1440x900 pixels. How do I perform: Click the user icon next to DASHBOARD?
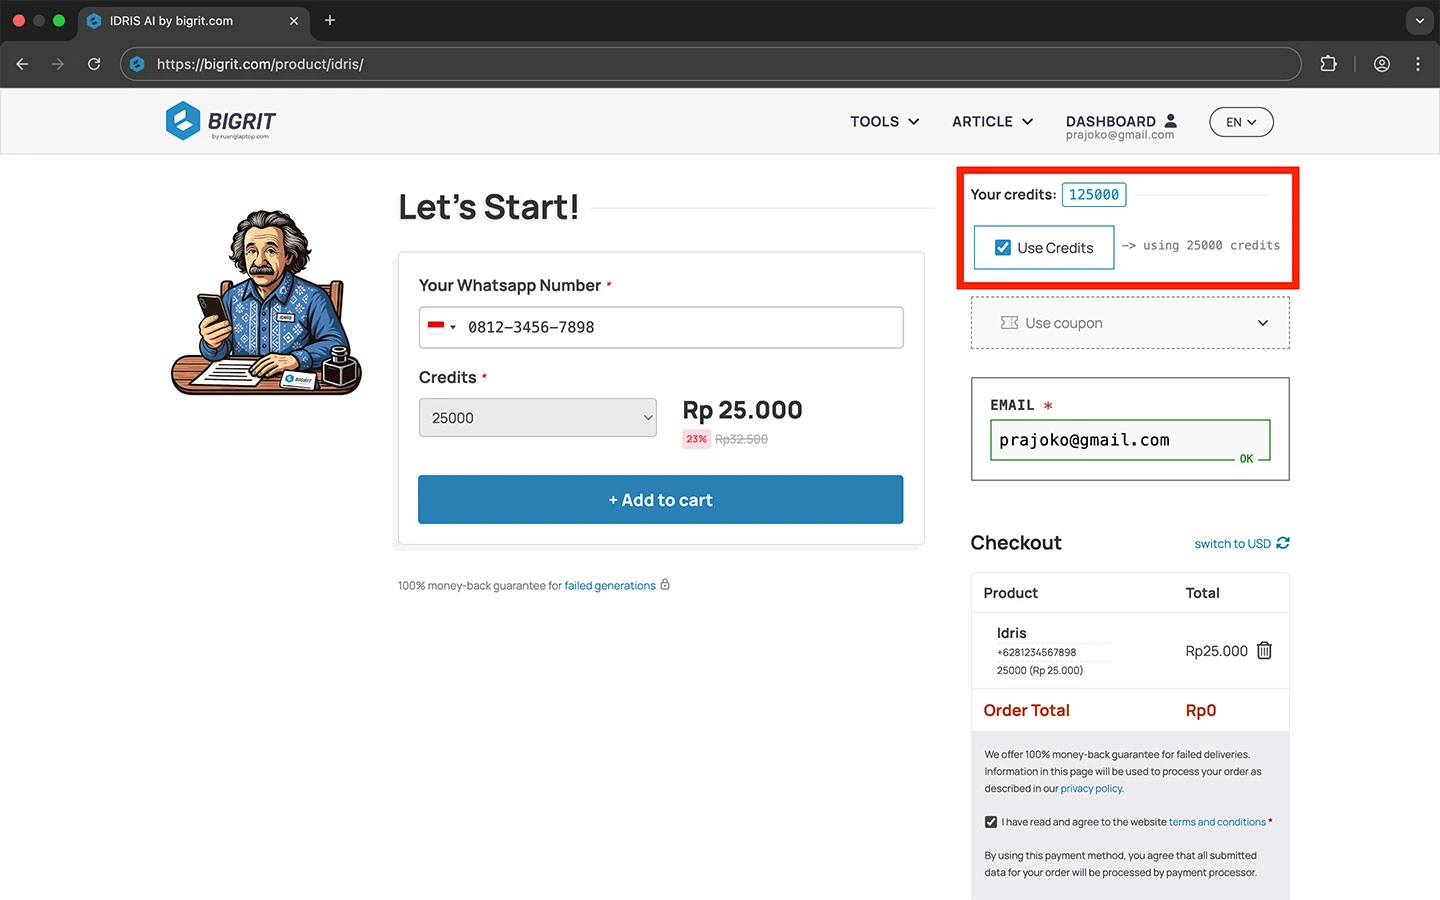(x=1171, y=120)
